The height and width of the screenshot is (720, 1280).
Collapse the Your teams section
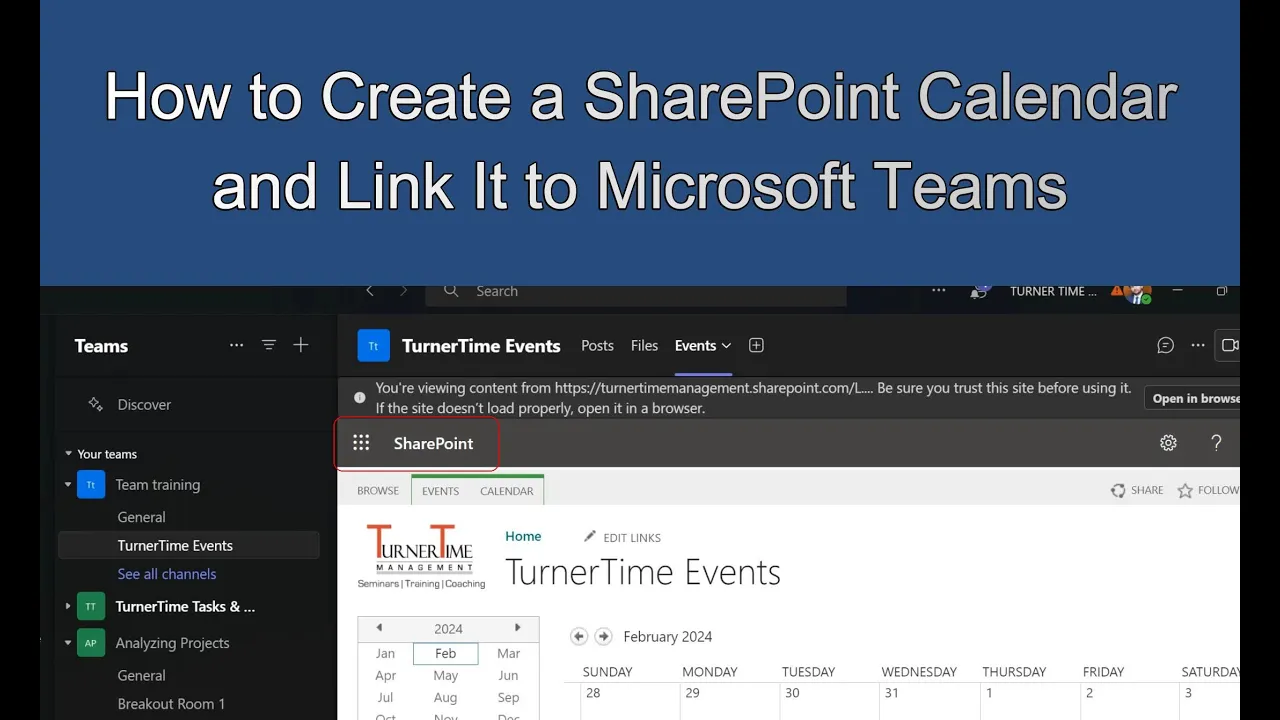[x=69, y=454]
